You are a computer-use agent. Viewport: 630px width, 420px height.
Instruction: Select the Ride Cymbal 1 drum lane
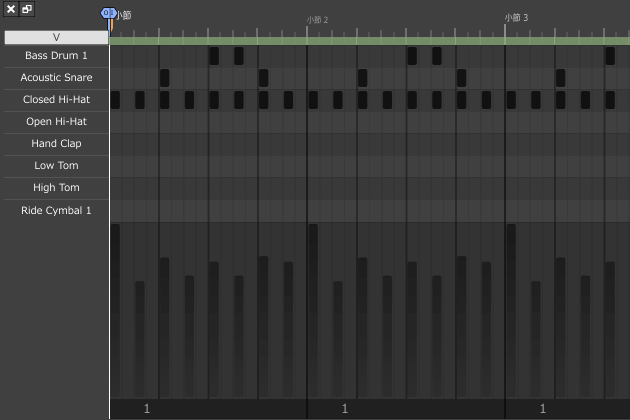[x=56, y=210]
